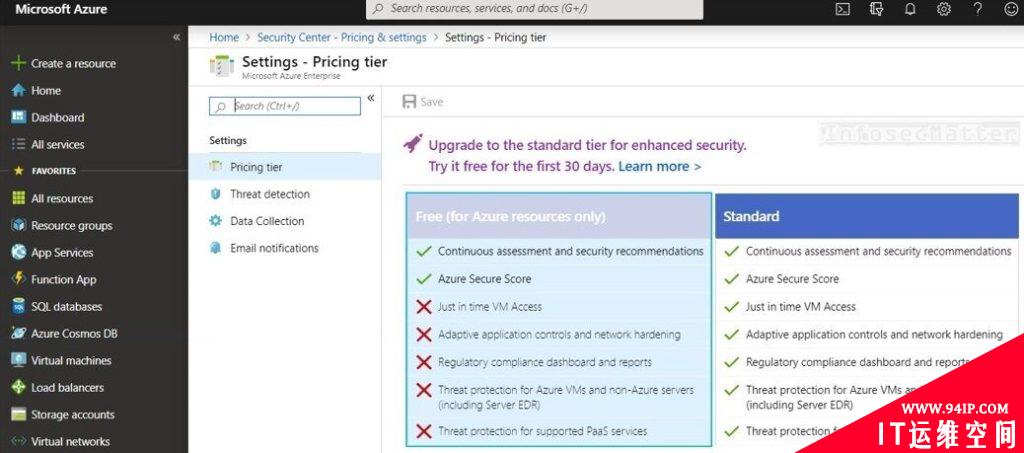This screenshot has width=1024, height=453.
Task: Click the help question mark icon
Action: coord(978,9)
